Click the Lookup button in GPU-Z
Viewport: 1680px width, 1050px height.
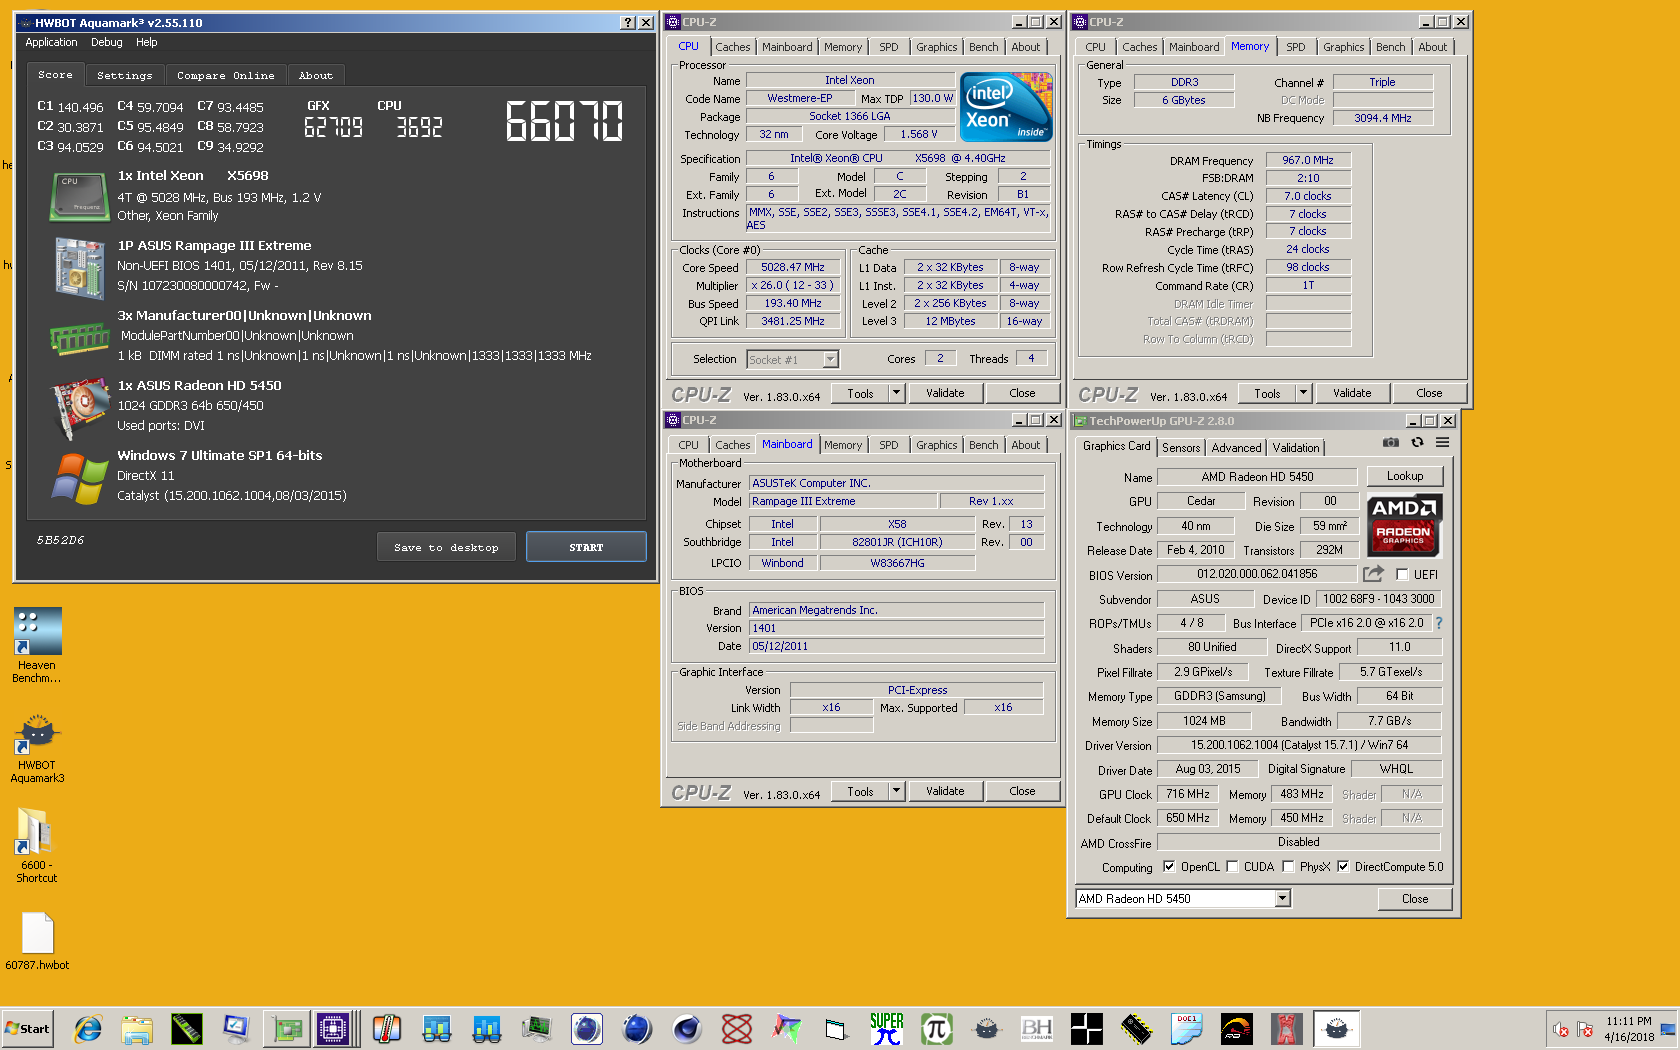[1405, 476]
